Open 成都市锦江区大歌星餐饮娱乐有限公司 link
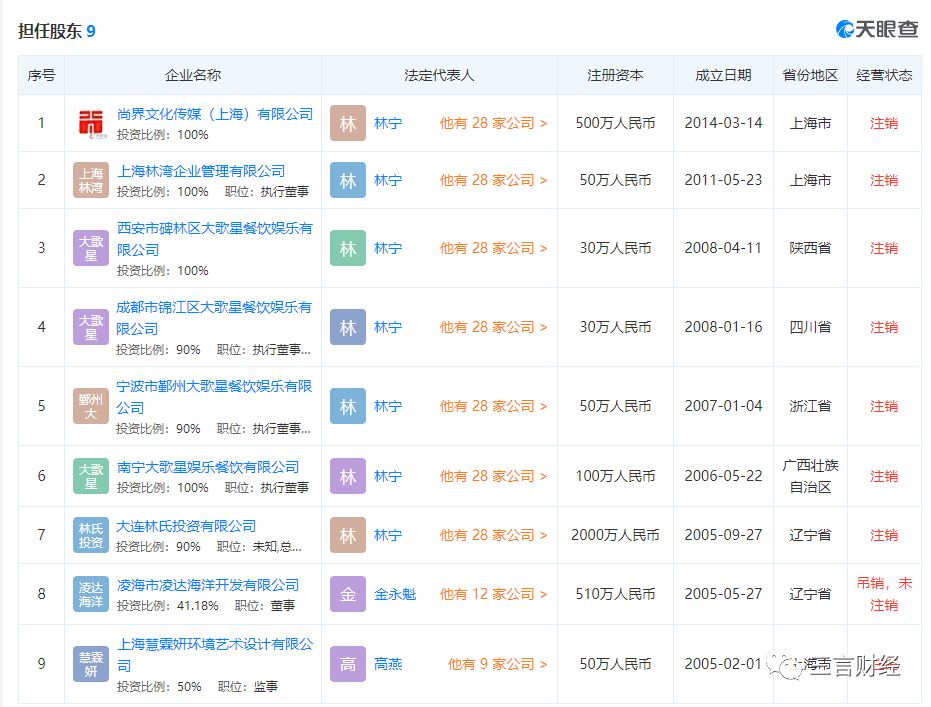 (x=214, y=318)
